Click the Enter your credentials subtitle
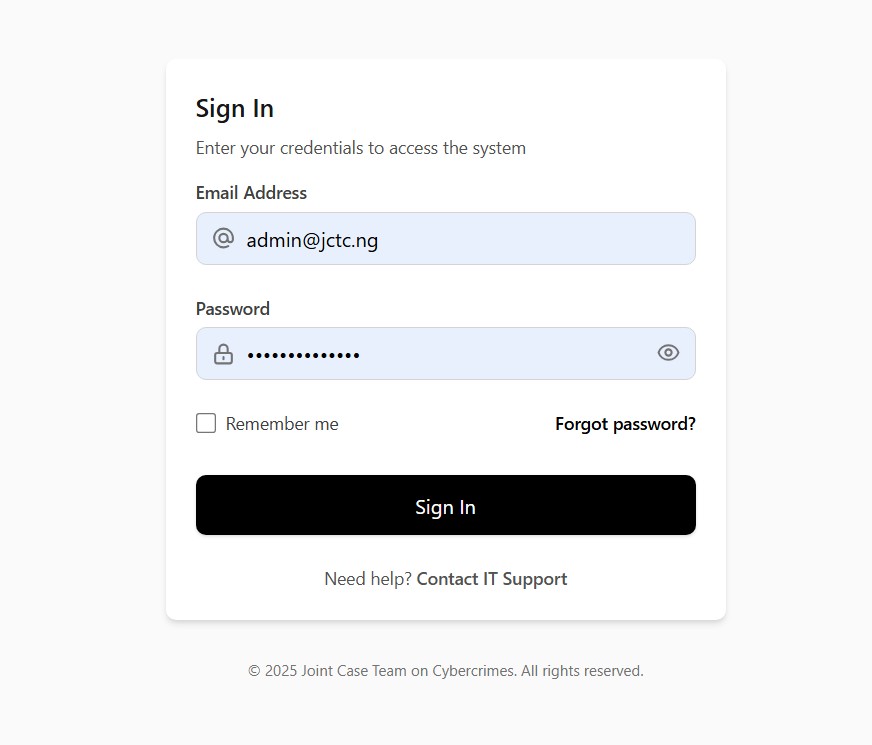872x745 pixels. [360, 148]
